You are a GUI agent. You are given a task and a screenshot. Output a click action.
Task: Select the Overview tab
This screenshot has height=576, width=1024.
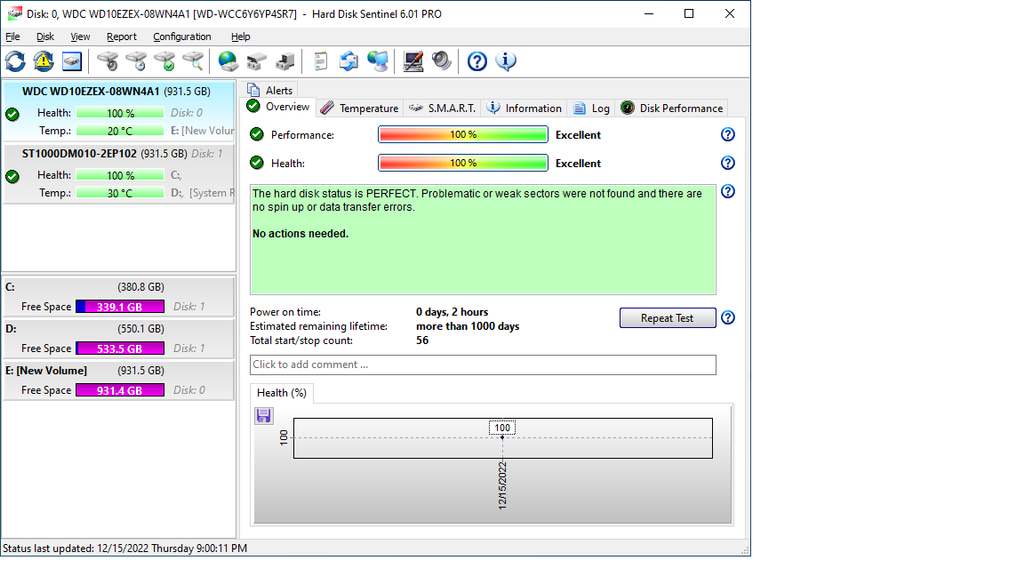[x=280, y=107]
